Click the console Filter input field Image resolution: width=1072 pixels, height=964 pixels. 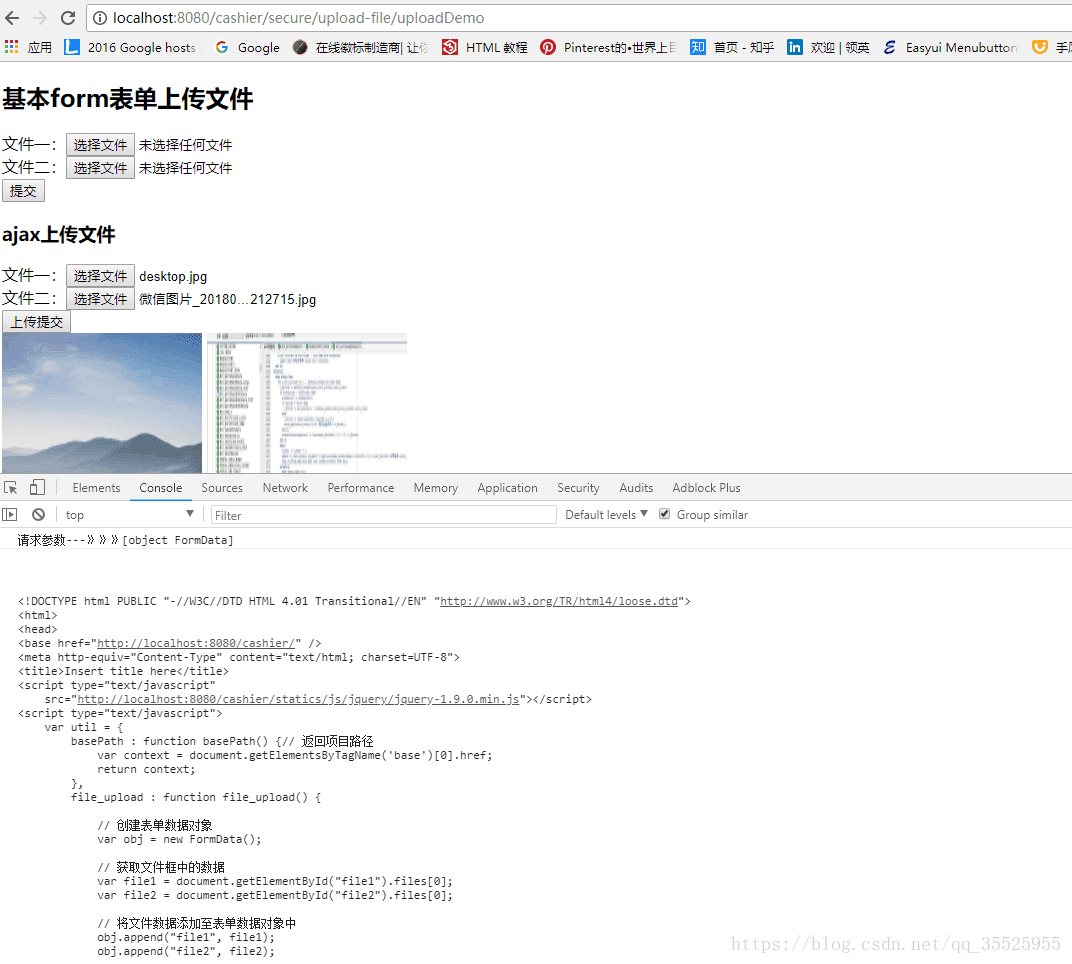[x=384, y=515]
